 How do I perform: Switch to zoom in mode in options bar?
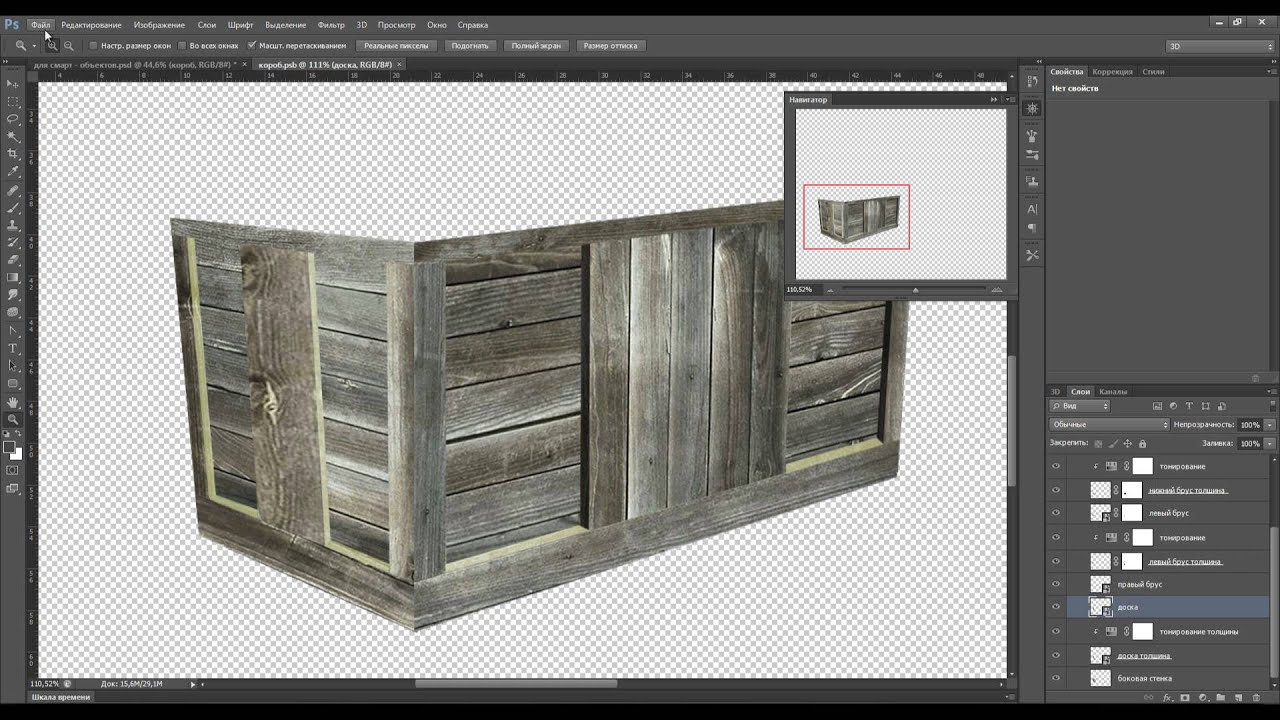[52, 45]
